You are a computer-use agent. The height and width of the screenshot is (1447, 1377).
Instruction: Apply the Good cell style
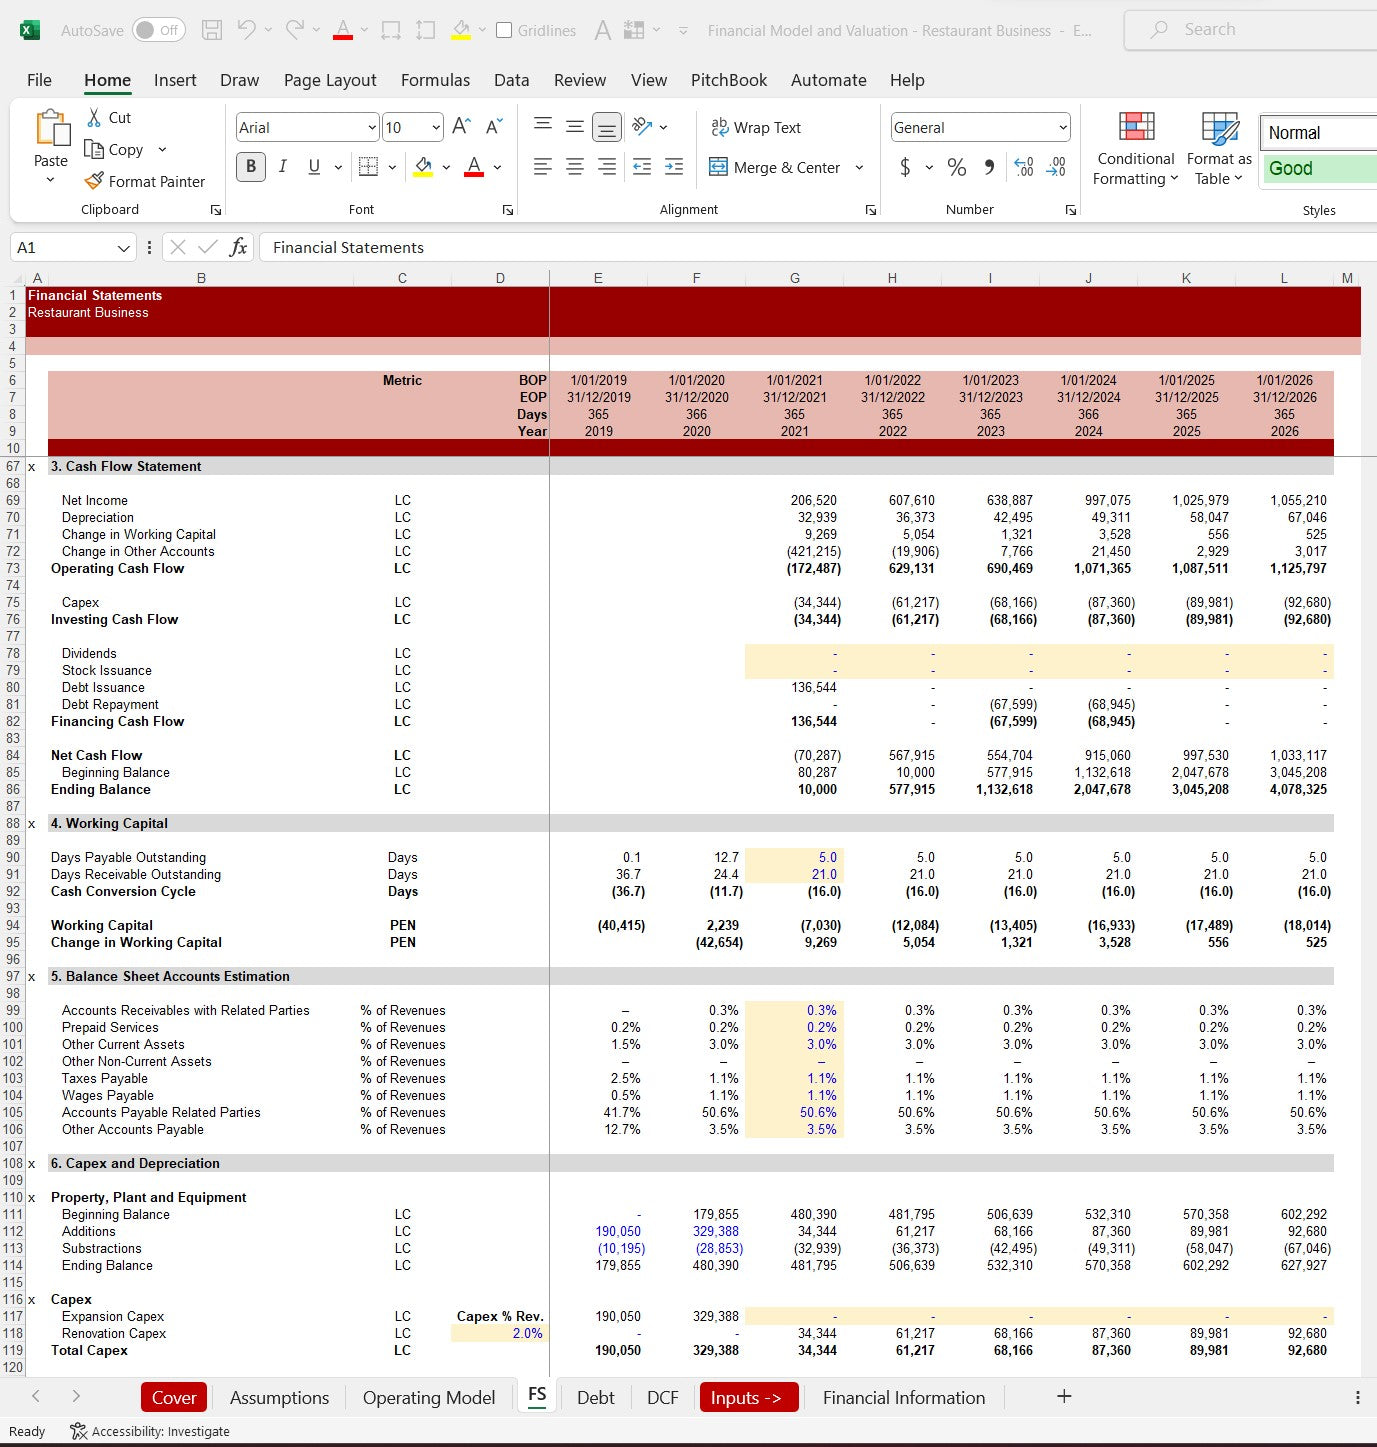(1315, 168)
